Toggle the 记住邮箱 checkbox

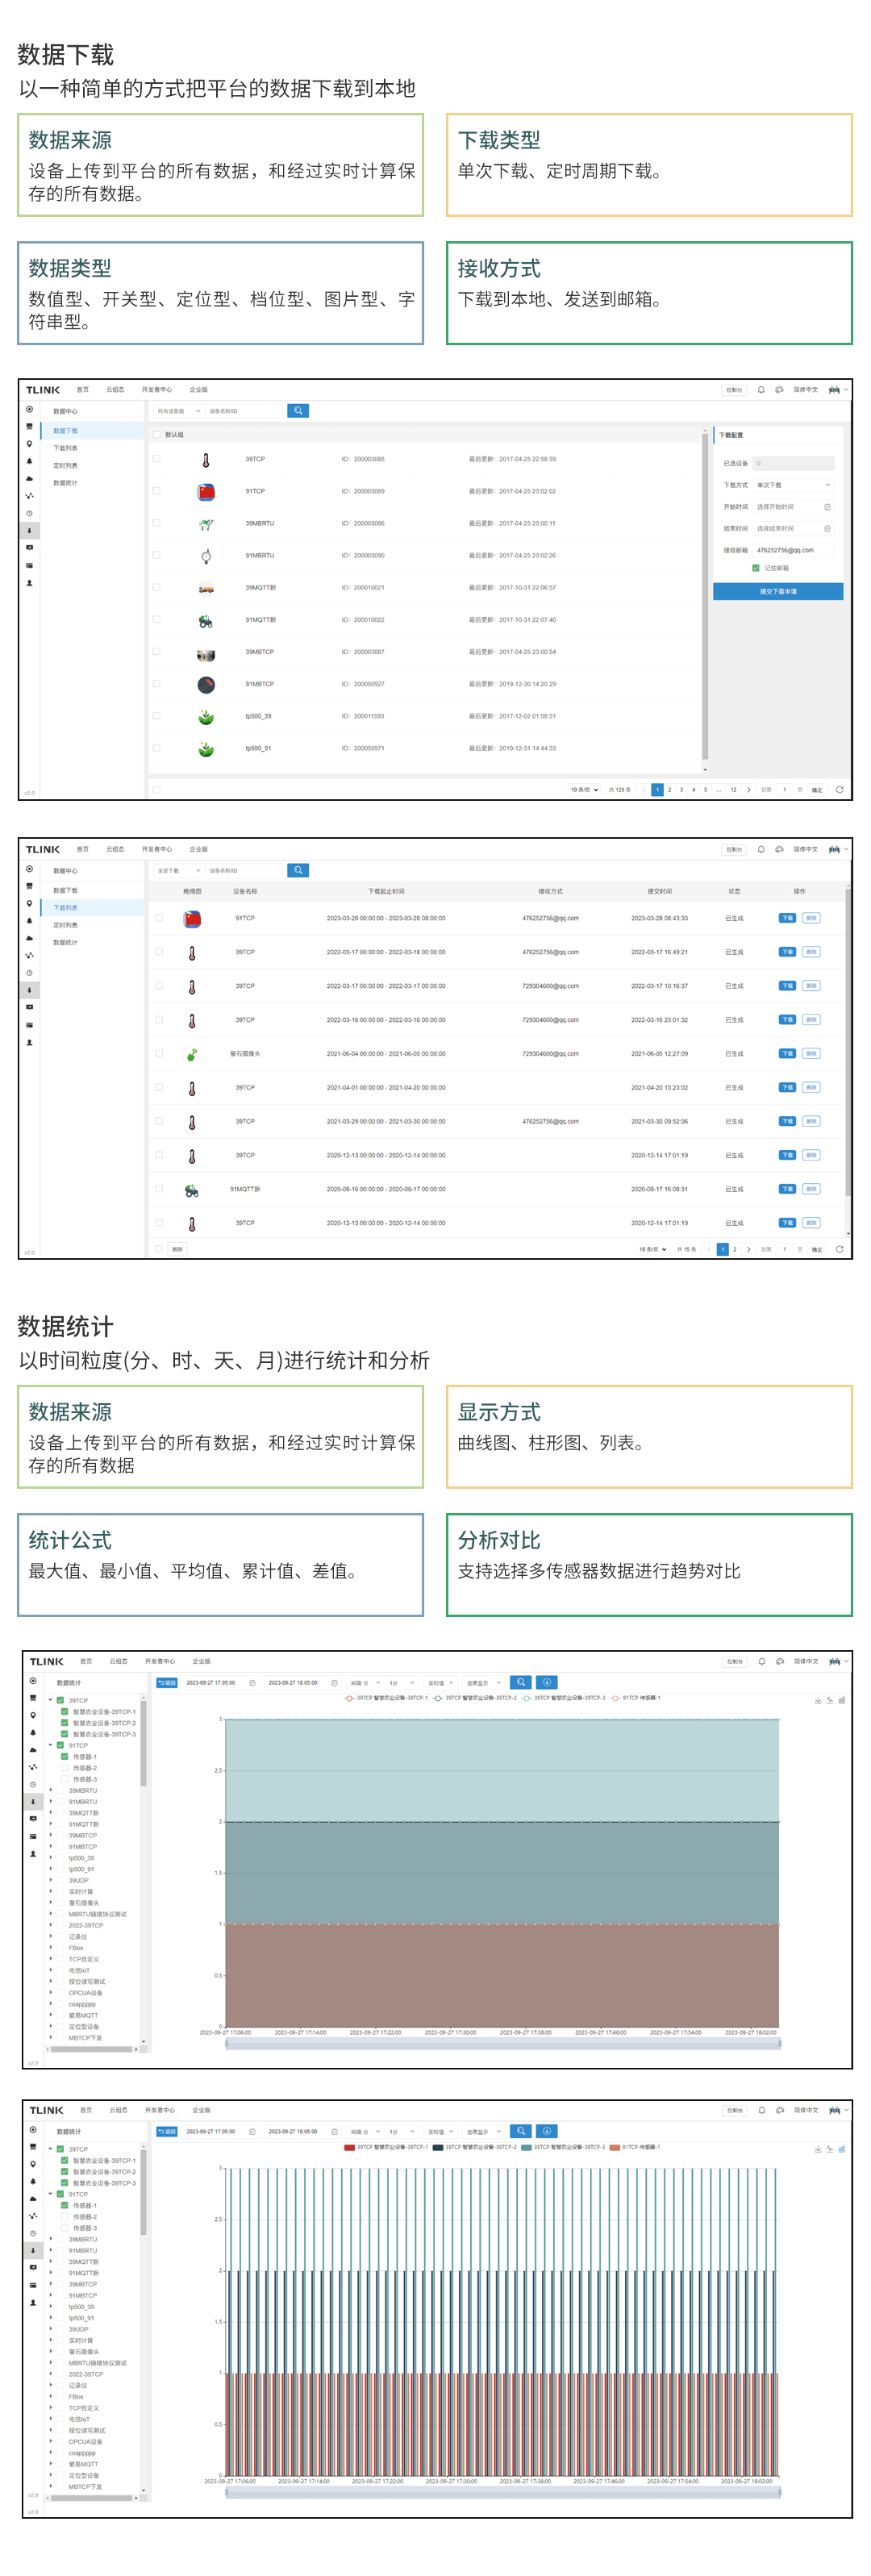[756, 568]
